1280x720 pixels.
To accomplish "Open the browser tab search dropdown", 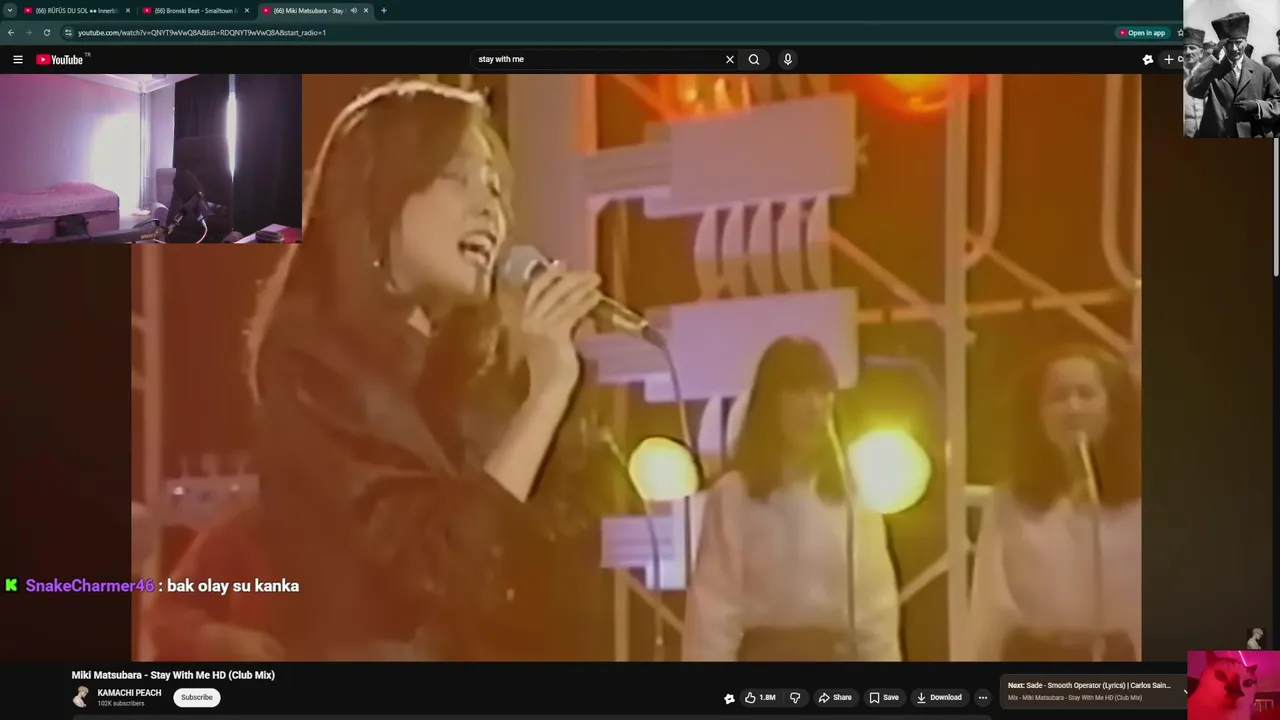I will pyautogui.click(x=10, y=10).
